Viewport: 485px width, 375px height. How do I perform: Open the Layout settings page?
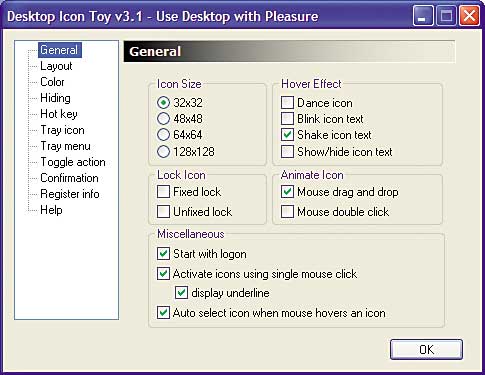[x=56, y=66]
